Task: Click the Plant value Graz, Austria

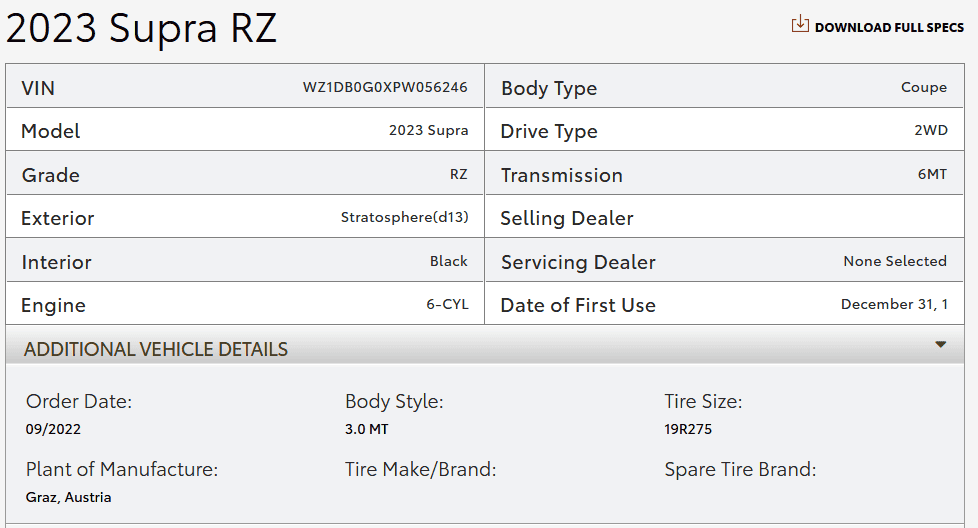Action: click(69, 497)
